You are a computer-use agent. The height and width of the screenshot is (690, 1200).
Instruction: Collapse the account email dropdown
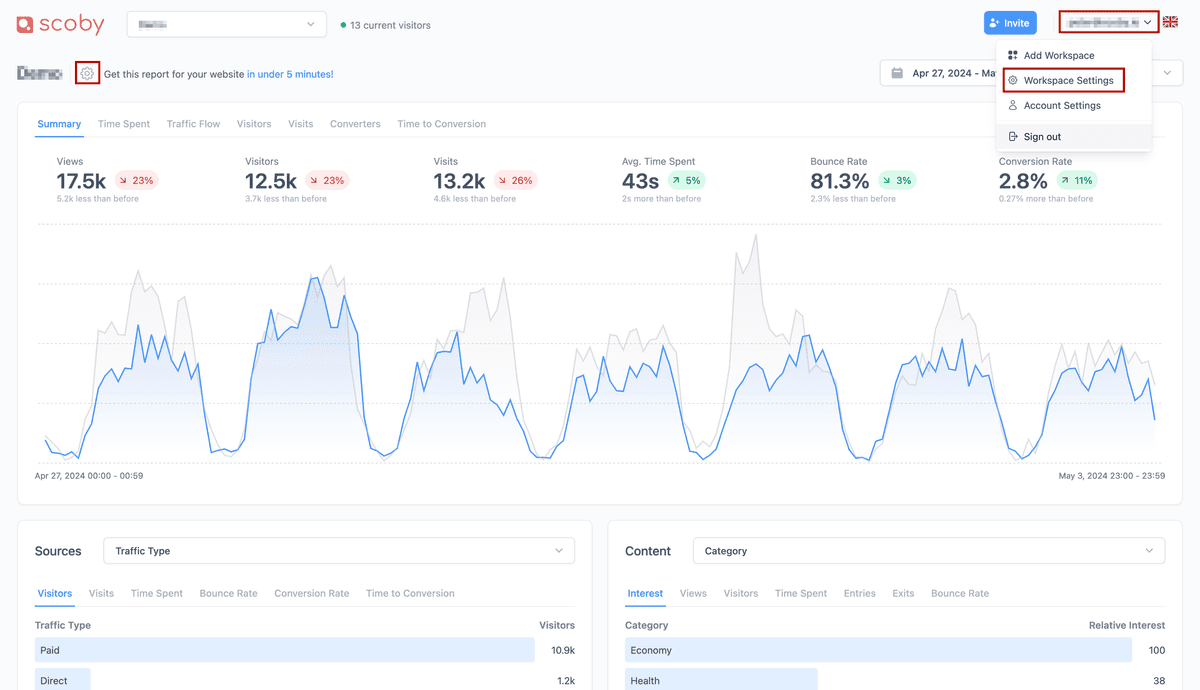click(1108, 22)
